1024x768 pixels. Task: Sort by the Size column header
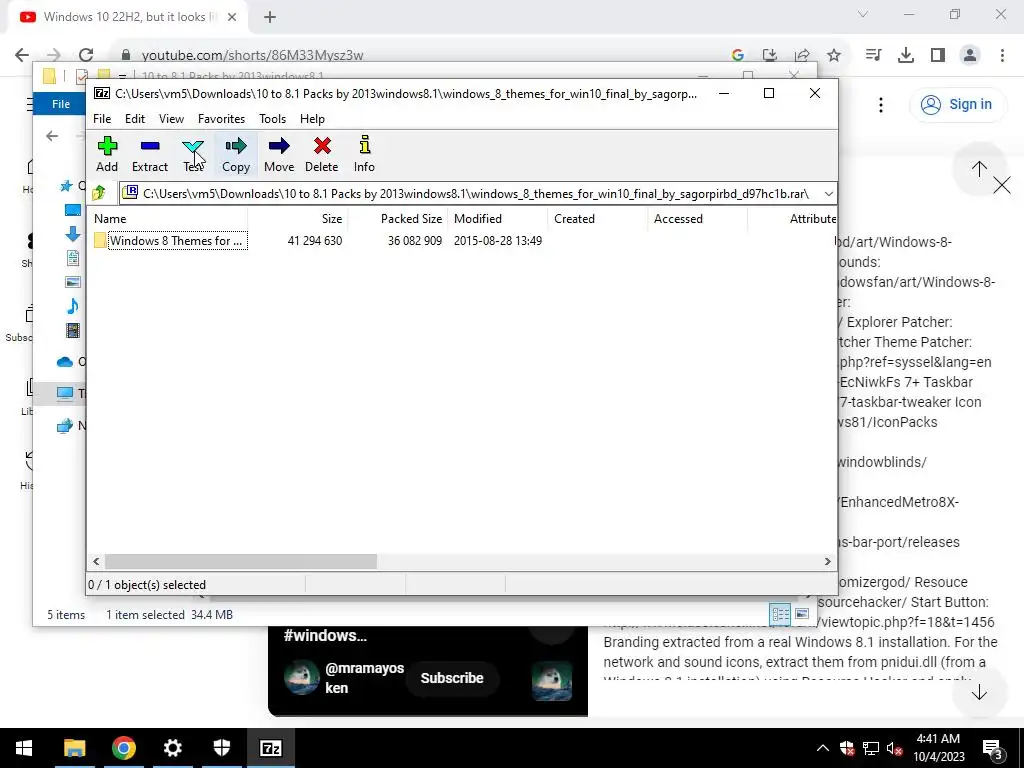[x=298, y=219]
